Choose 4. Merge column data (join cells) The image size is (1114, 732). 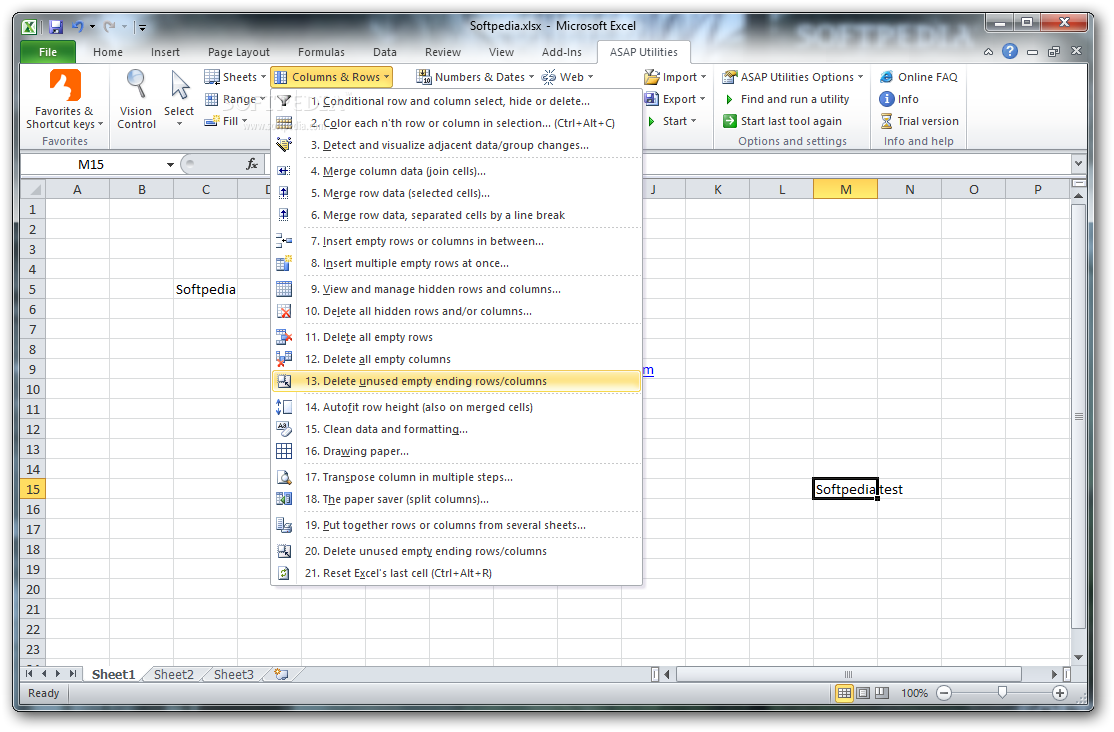point(457,171)
